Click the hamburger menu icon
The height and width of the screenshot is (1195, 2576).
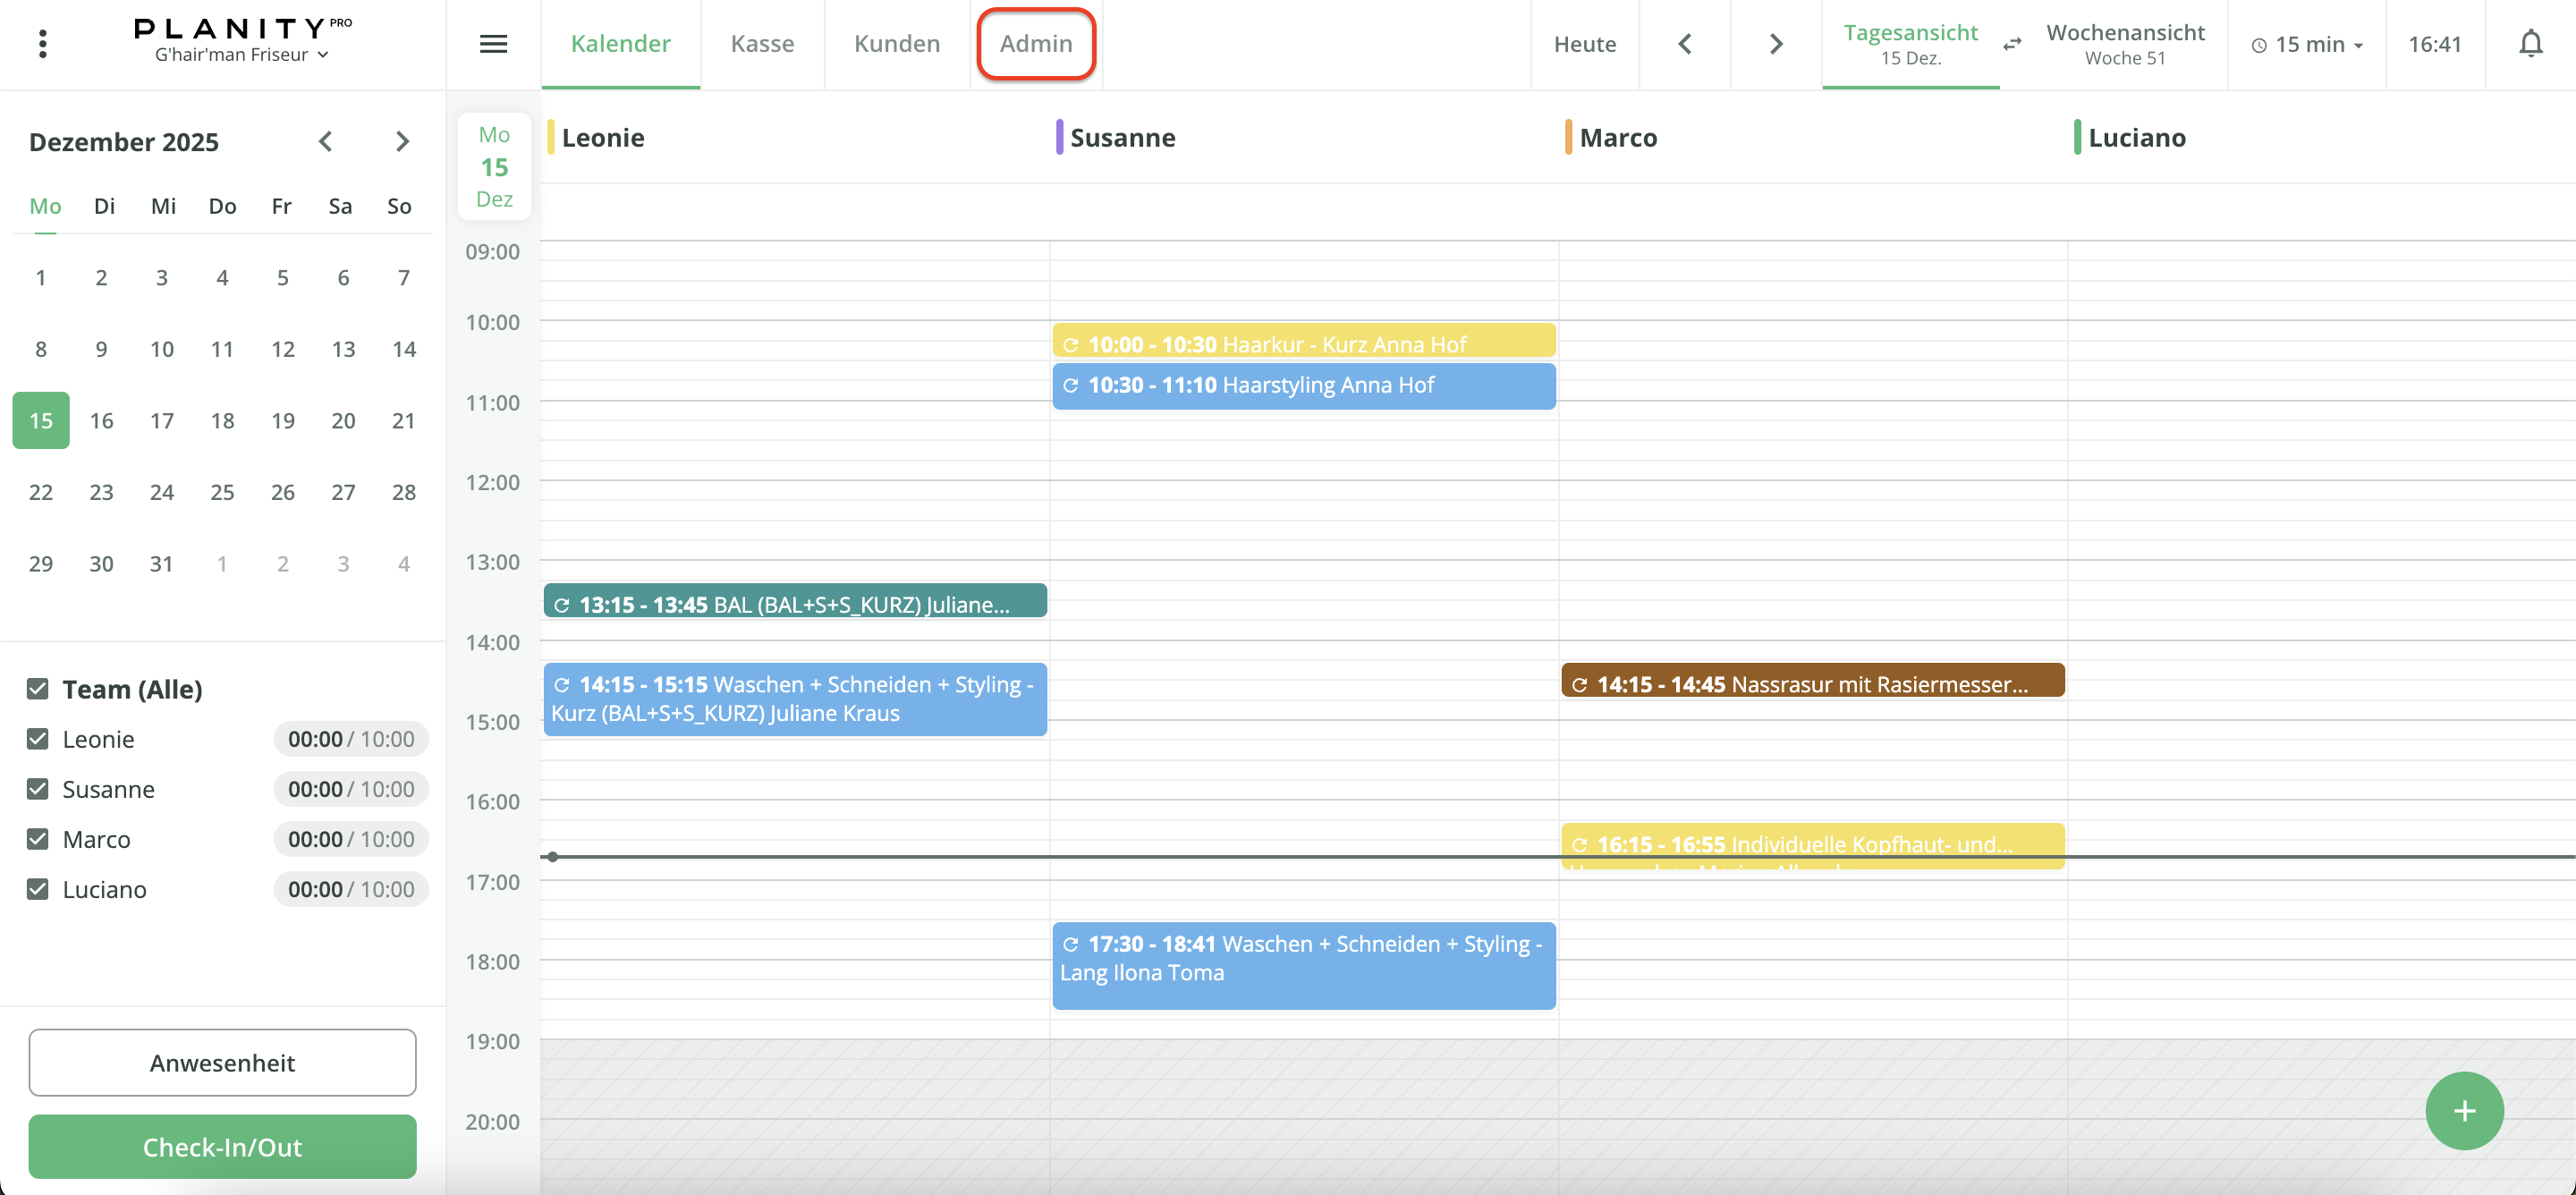click(x=493, y=44)
